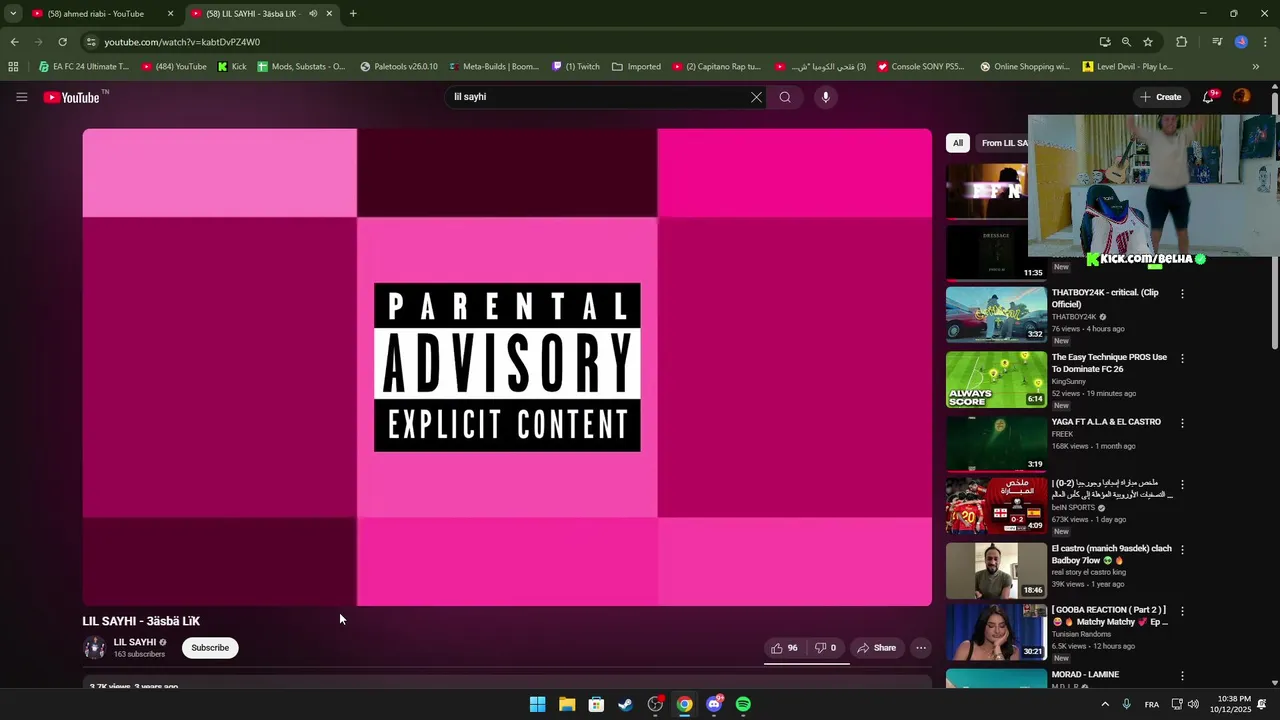This screenshot has height=720, width=1280.
Task: Click the Chrome address bar URL
Action: click(x=182, y=42)
